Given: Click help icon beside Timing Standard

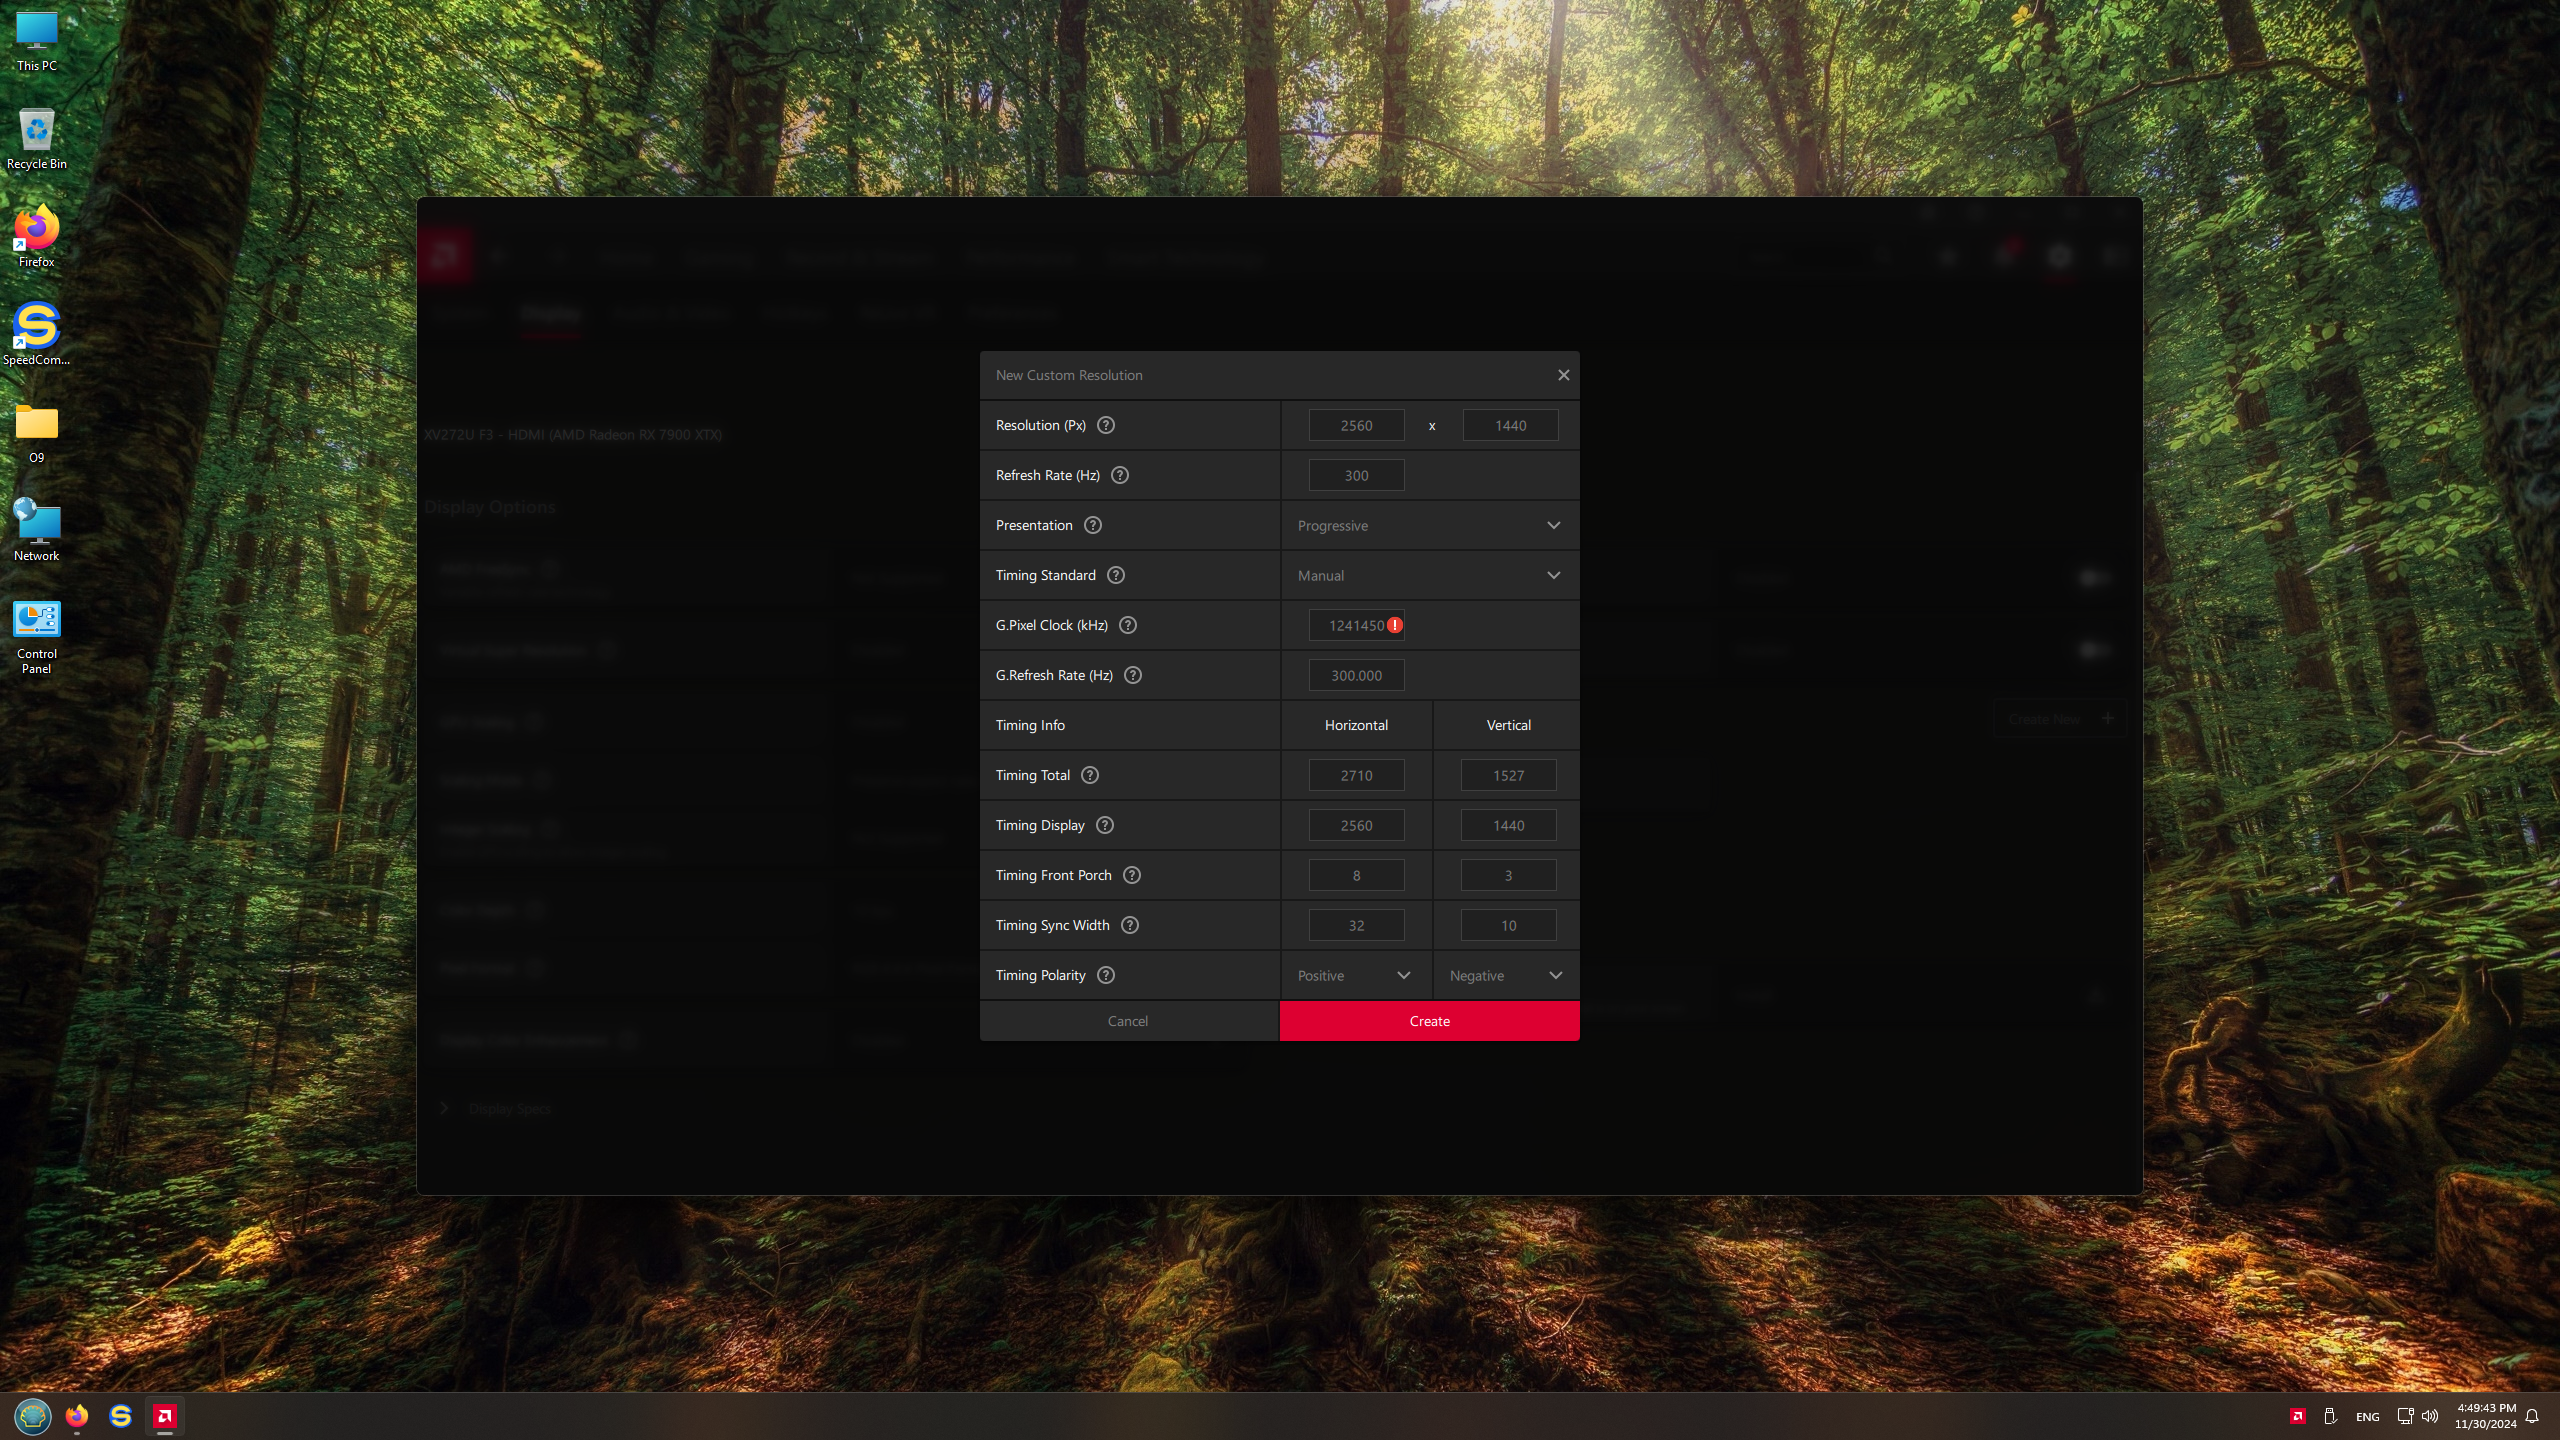Looking at the screenshot, I should (1116, 575).
